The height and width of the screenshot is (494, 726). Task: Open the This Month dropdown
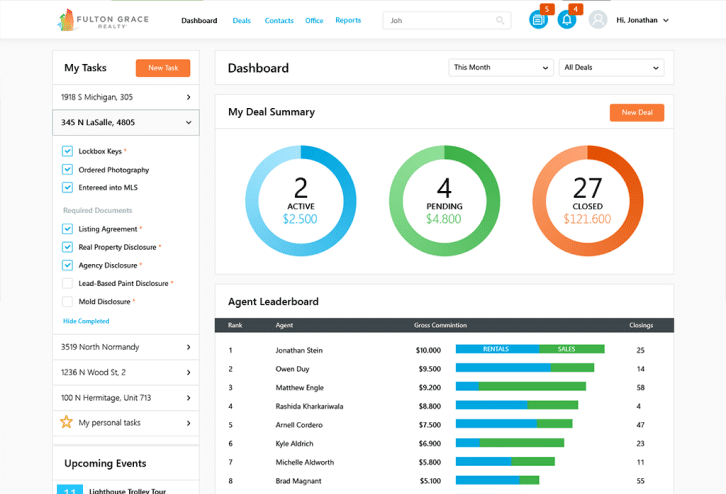[501, 68]
